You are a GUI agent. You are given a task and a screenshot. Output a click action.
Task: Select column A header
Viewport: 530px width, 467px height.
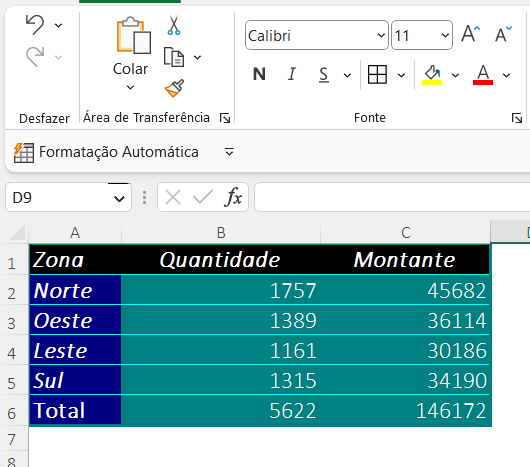tap(75, 232)
